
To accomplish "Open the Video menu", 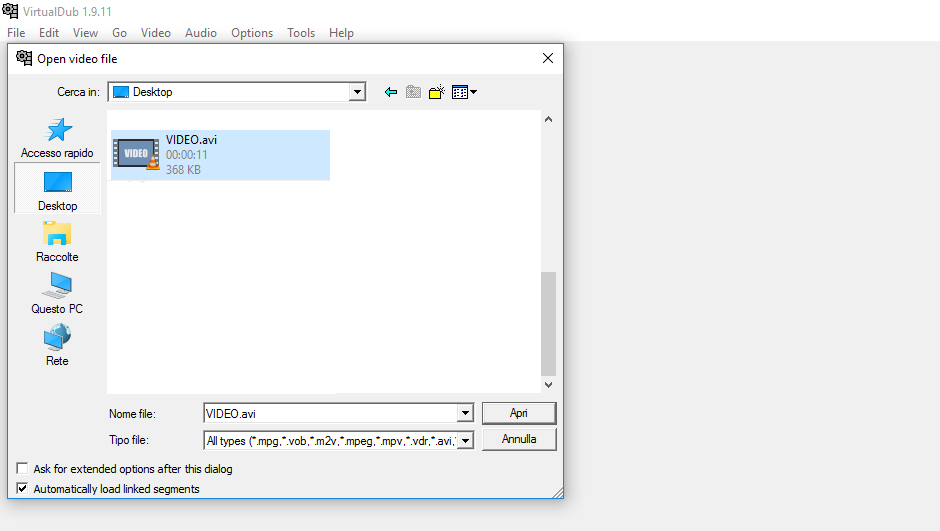I will coord(156,32).
